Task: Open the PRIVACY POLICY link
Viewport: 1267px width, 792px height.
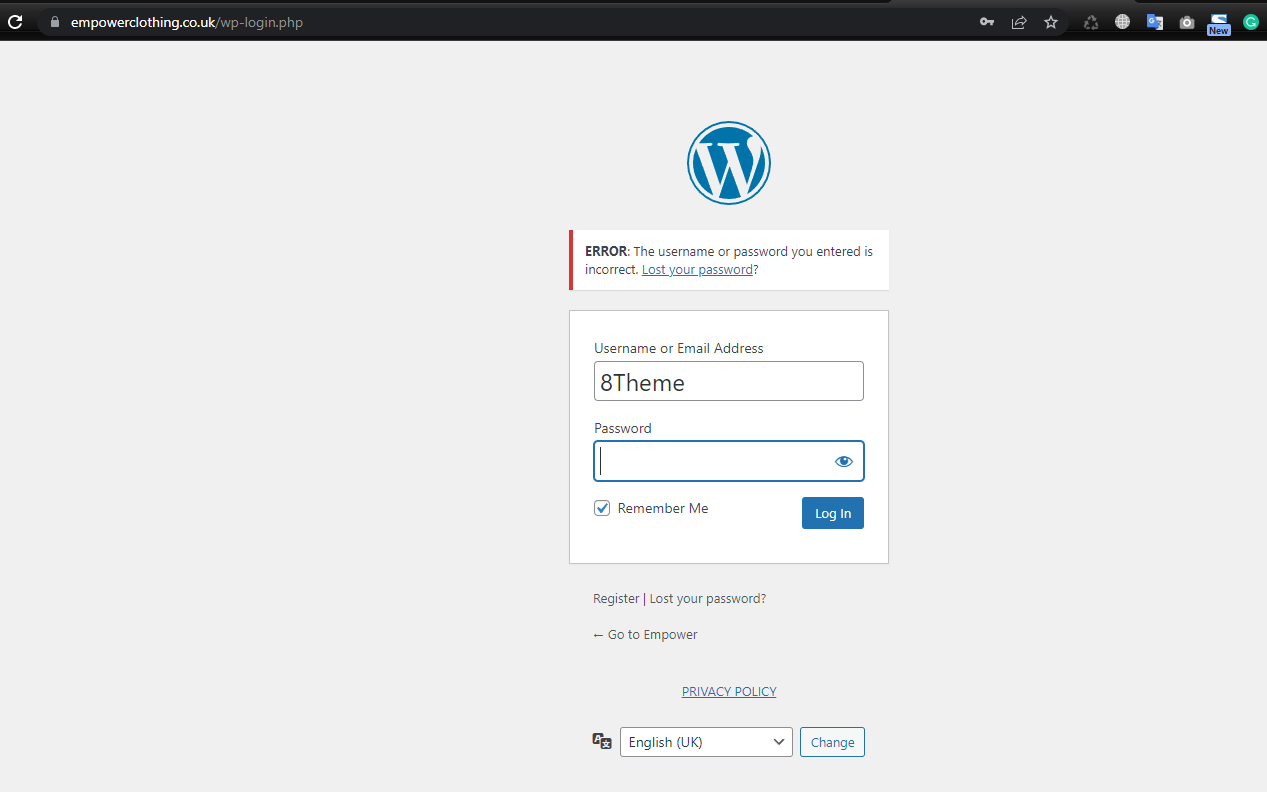Action: [729, 692]
